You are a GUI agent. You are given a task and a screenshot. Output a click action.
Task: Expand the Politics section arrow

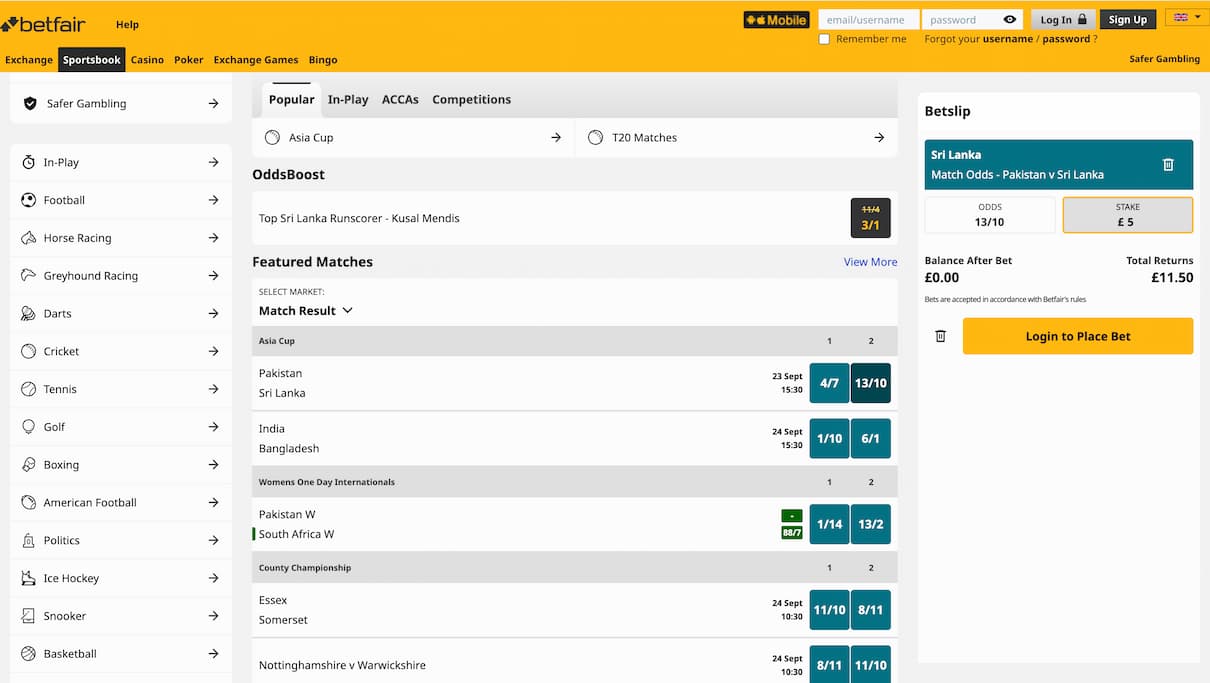pyautogui.click(x=213, y=540)
